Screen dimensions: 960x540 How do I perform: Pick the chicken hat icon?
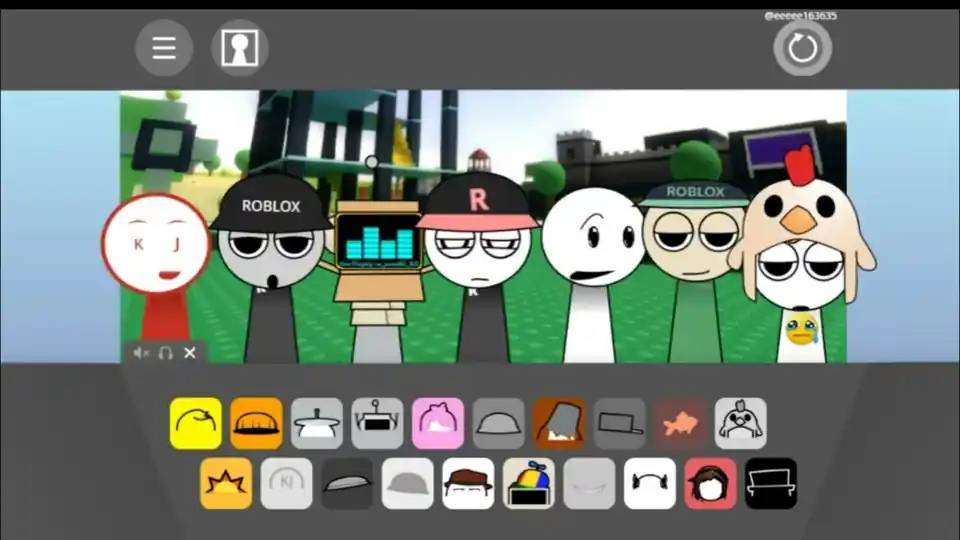(x=741, y=423)
